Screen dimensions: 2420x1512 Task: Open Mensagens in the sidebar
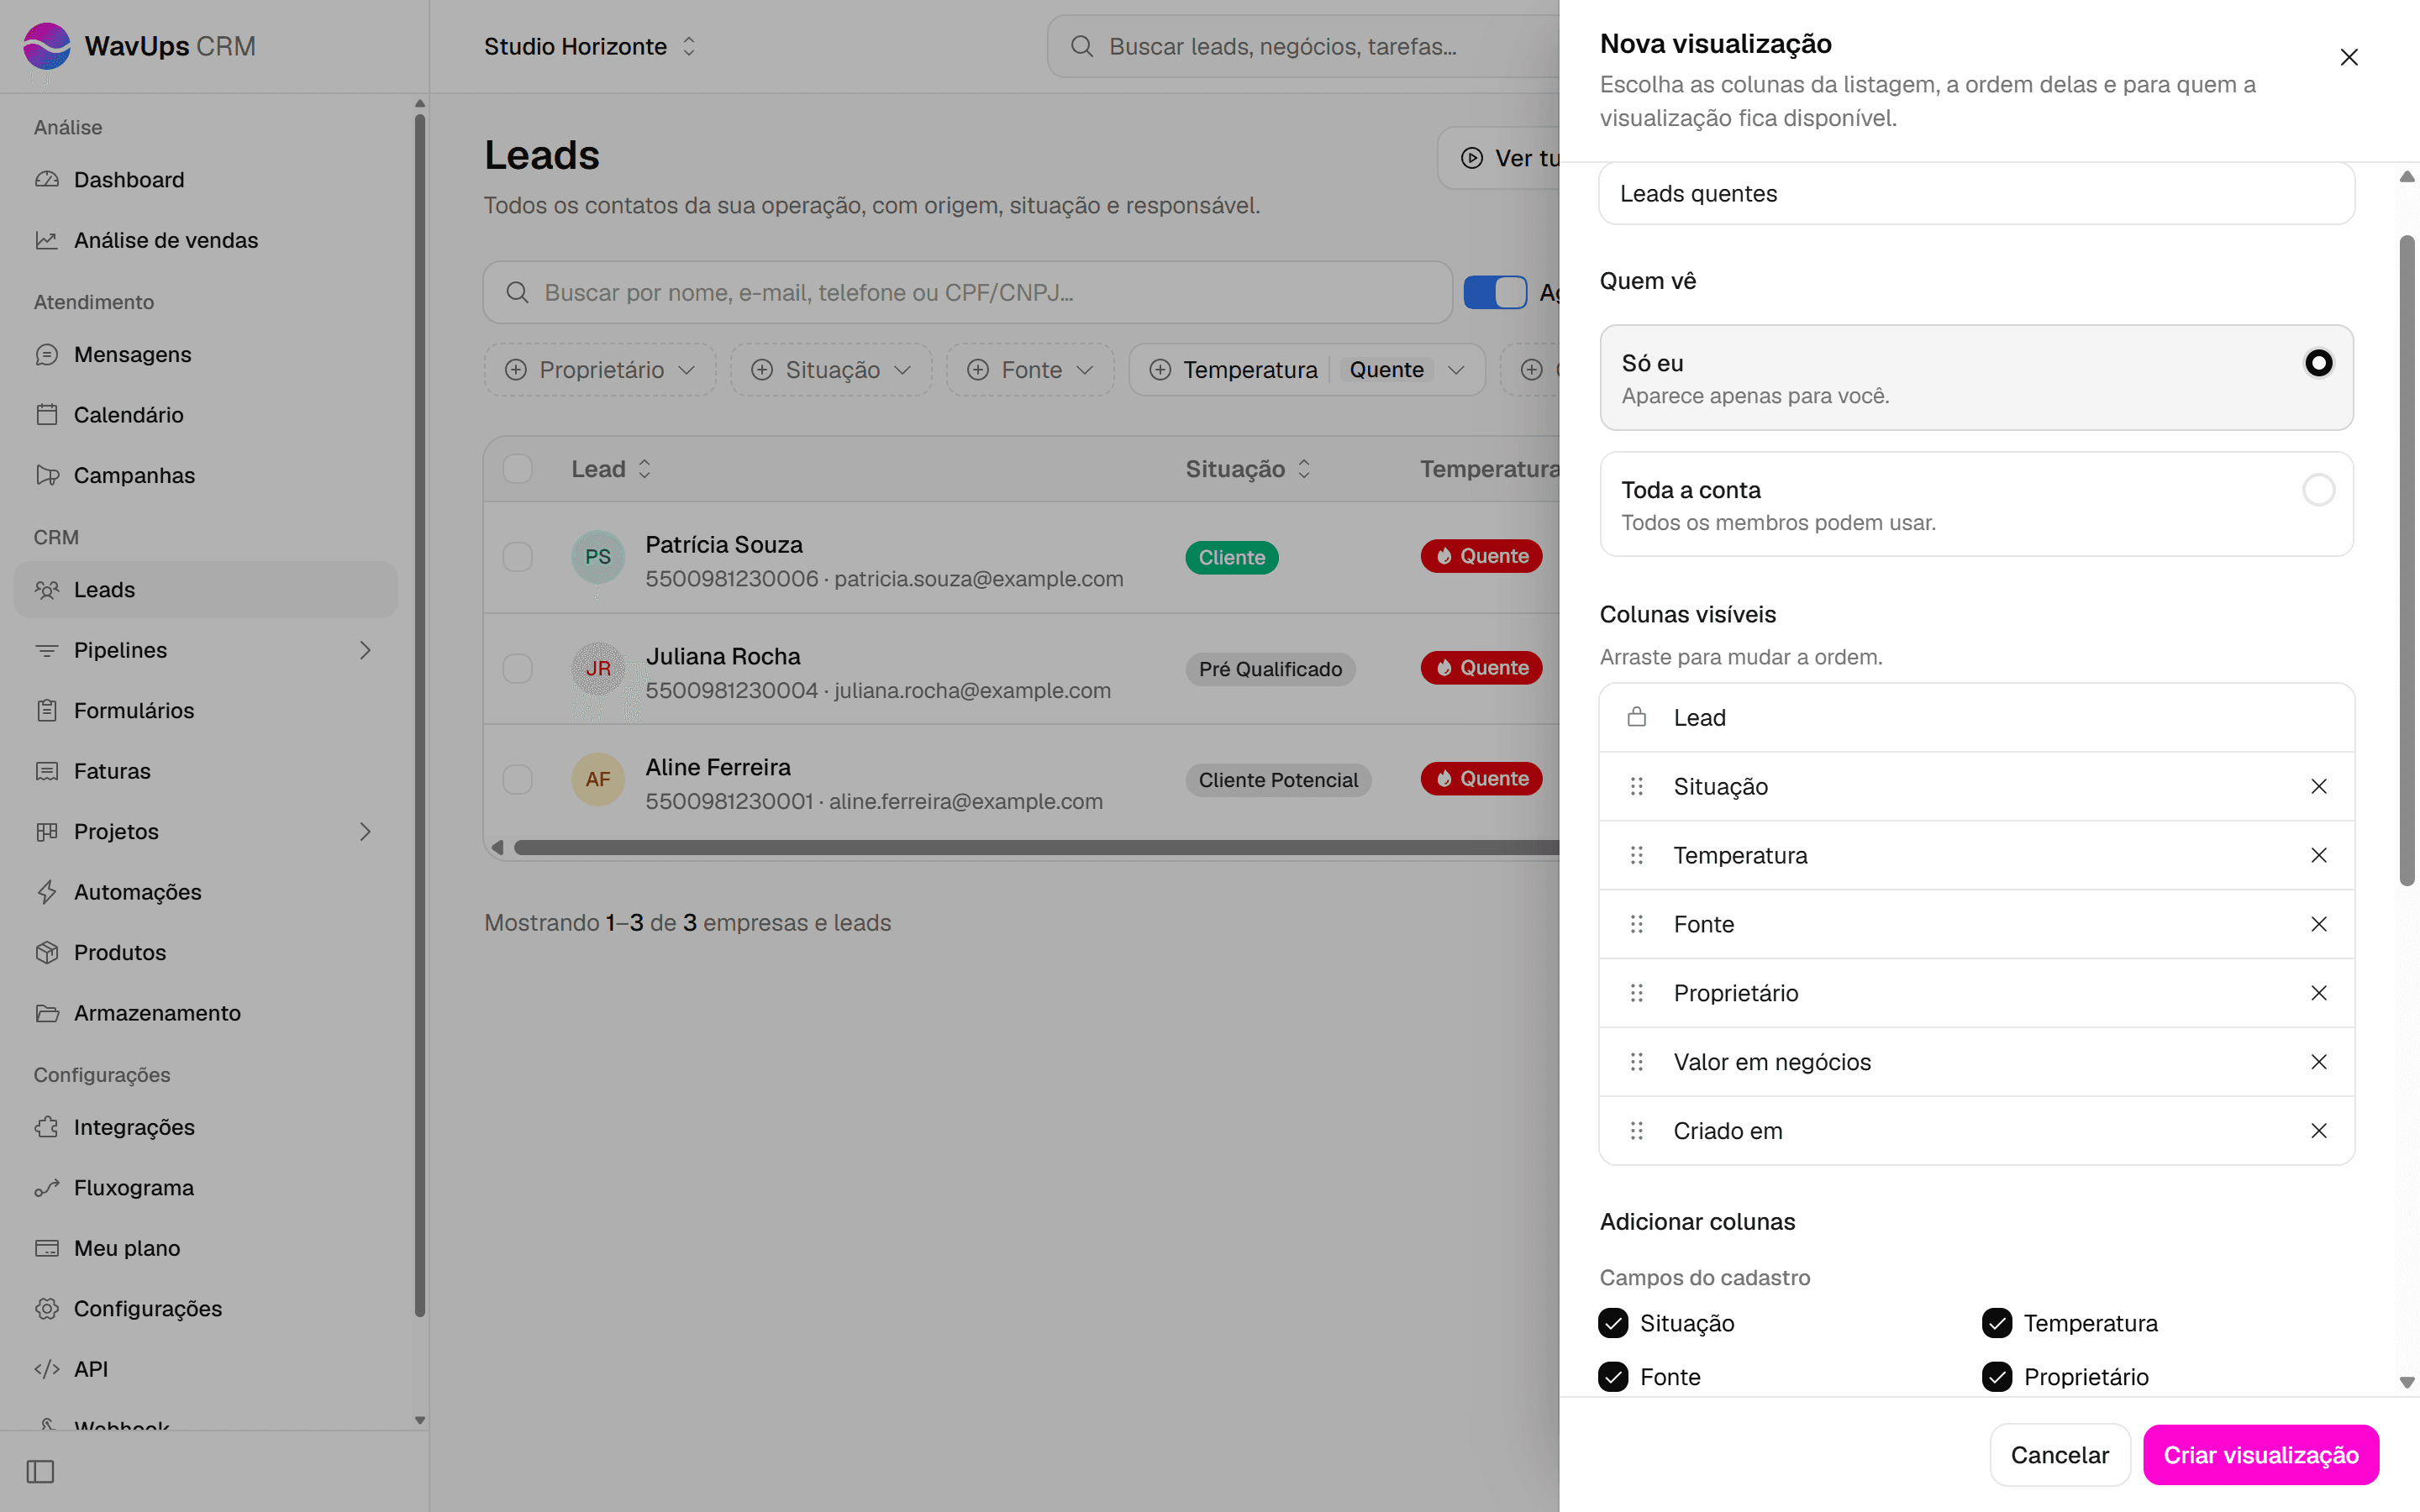[206, 355]
